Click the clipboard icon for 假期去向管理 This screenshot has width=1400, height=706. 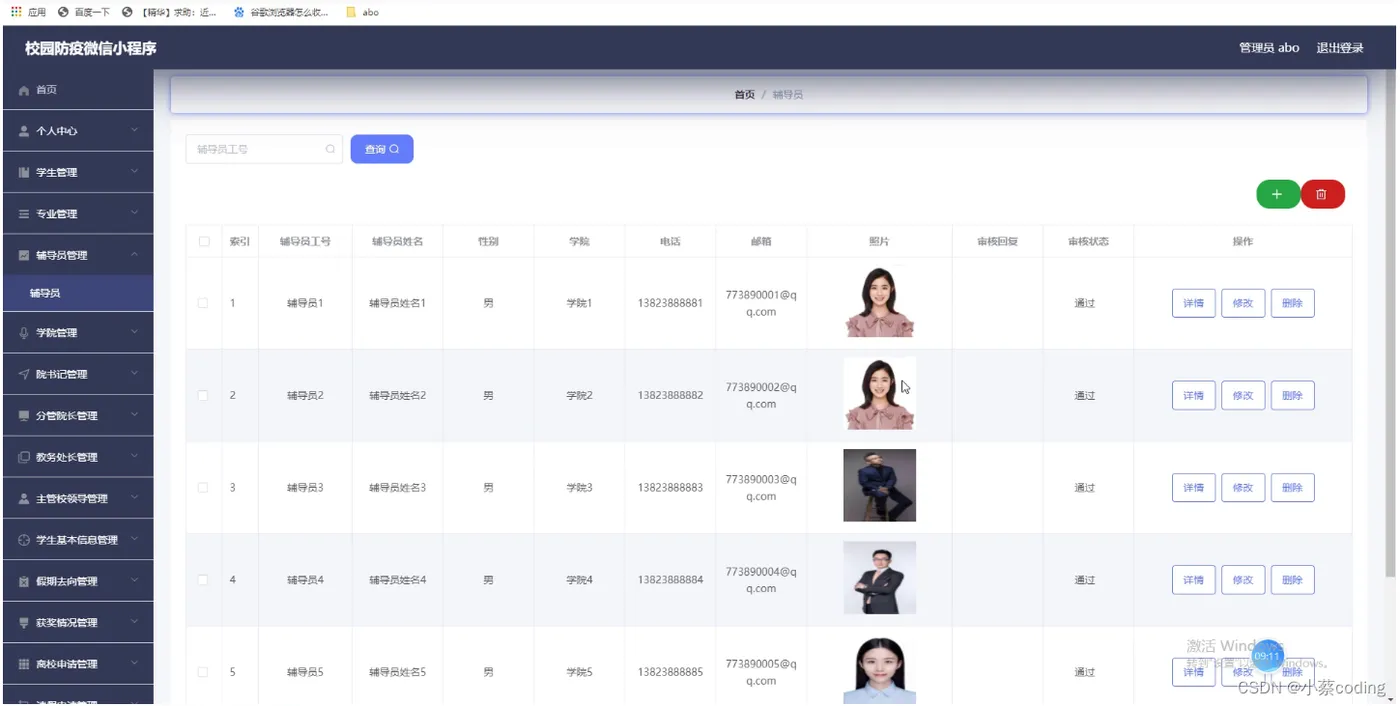(24, 581)
